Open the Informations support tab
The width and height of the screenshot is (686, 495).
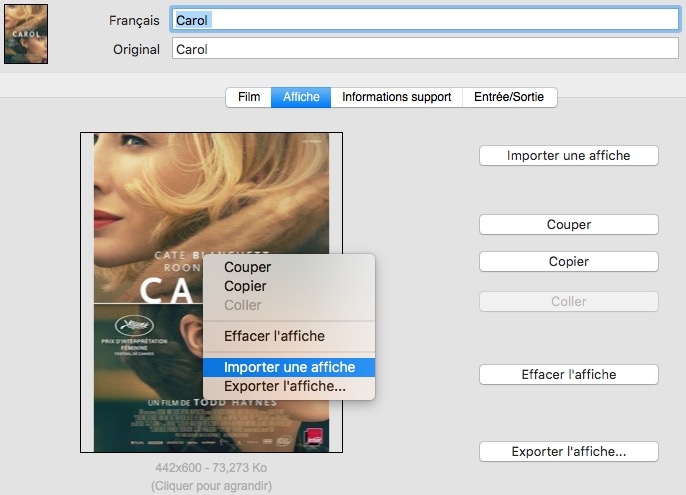397,97
